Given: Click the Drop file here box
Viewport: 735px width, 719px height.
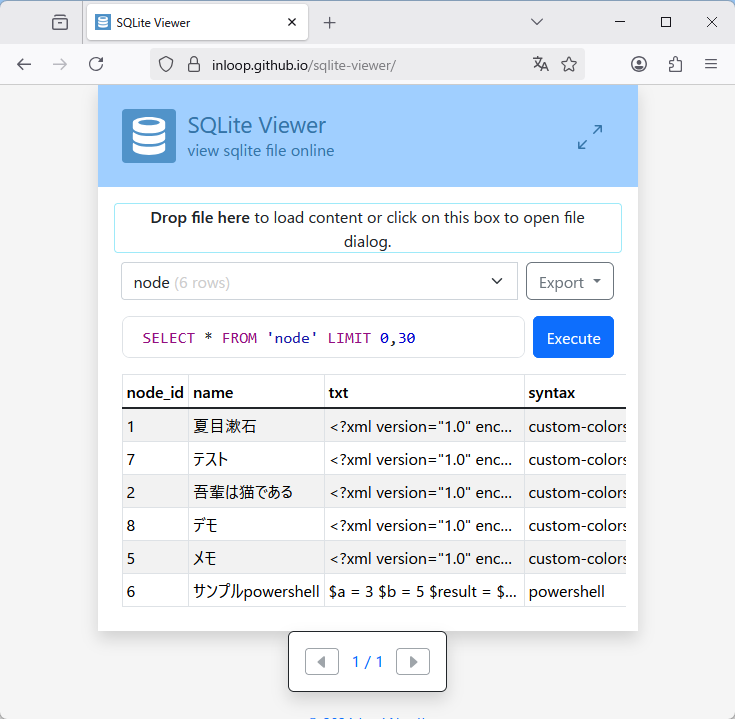Looking at the screenshot, I should 368,228.
